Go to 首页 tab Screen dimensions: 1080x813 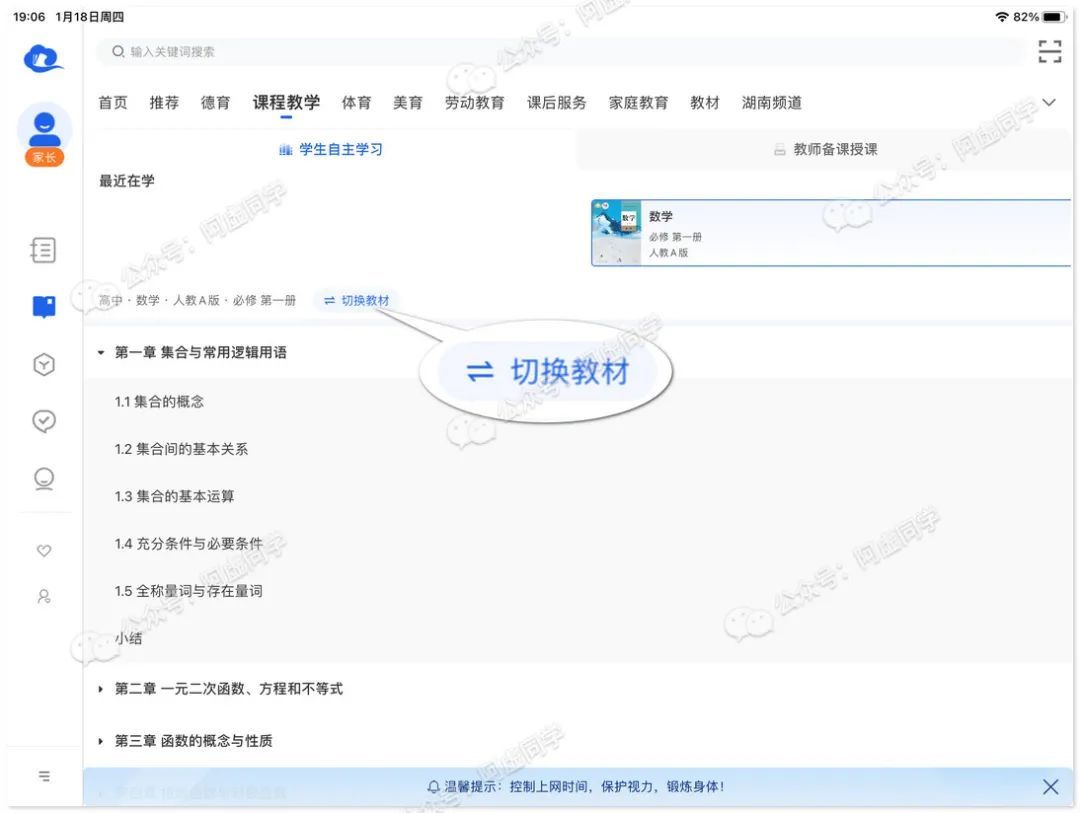pyautogui.click(x=113, y=103)
